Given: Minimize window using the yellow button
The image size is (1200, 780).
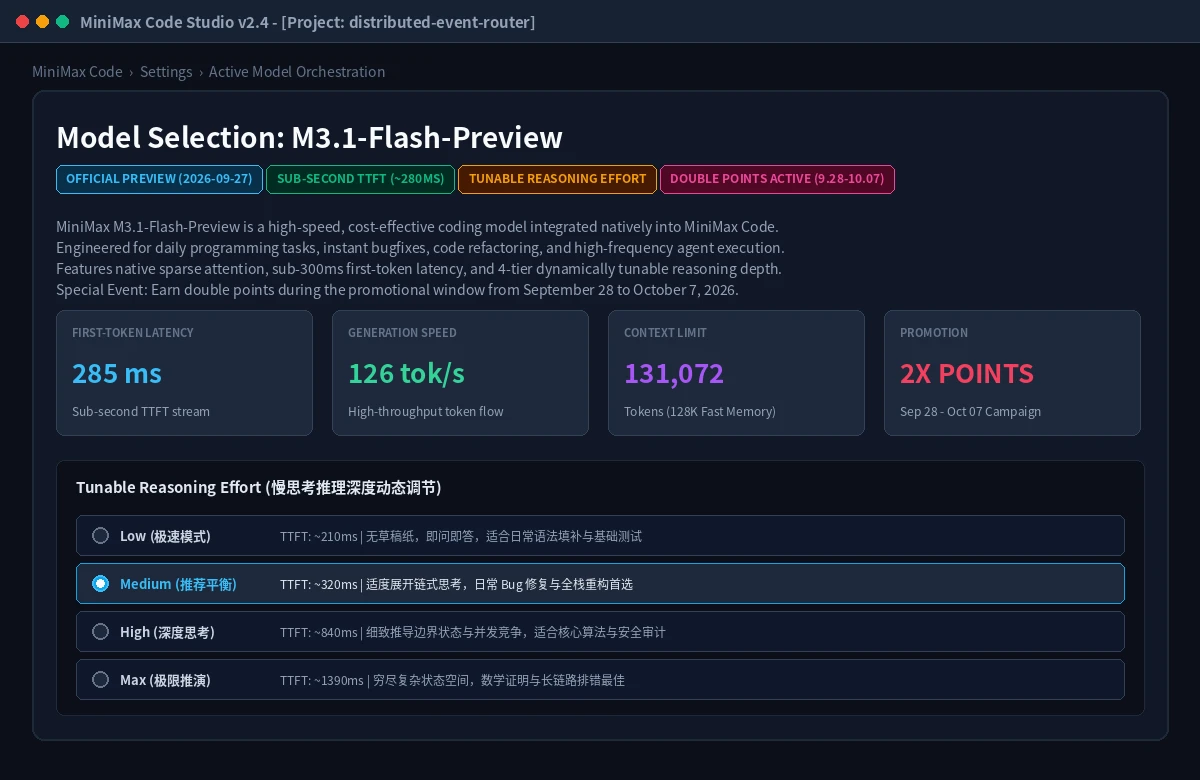Looking at the screenshot, I should pos(43,22).
